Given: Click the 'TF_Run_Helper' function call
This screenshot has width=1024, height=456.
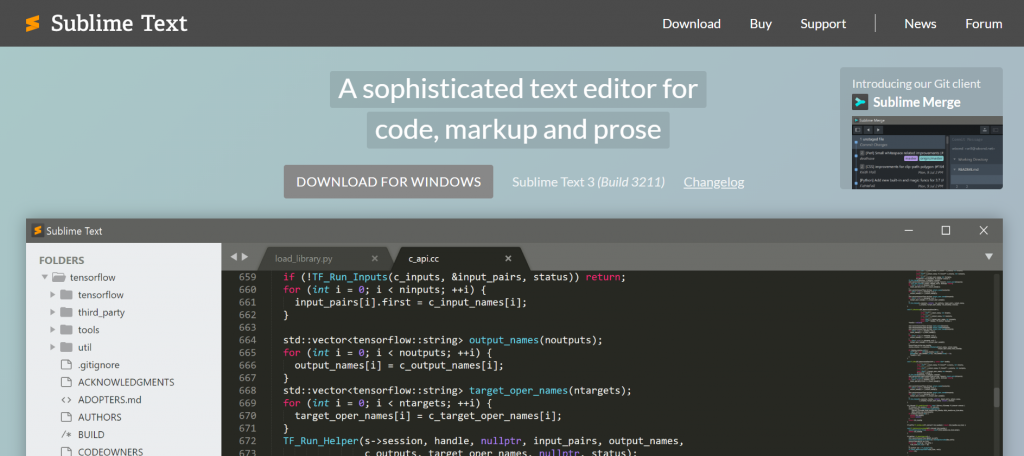Looking at the screenshot, I should click(x=320, y=441).
